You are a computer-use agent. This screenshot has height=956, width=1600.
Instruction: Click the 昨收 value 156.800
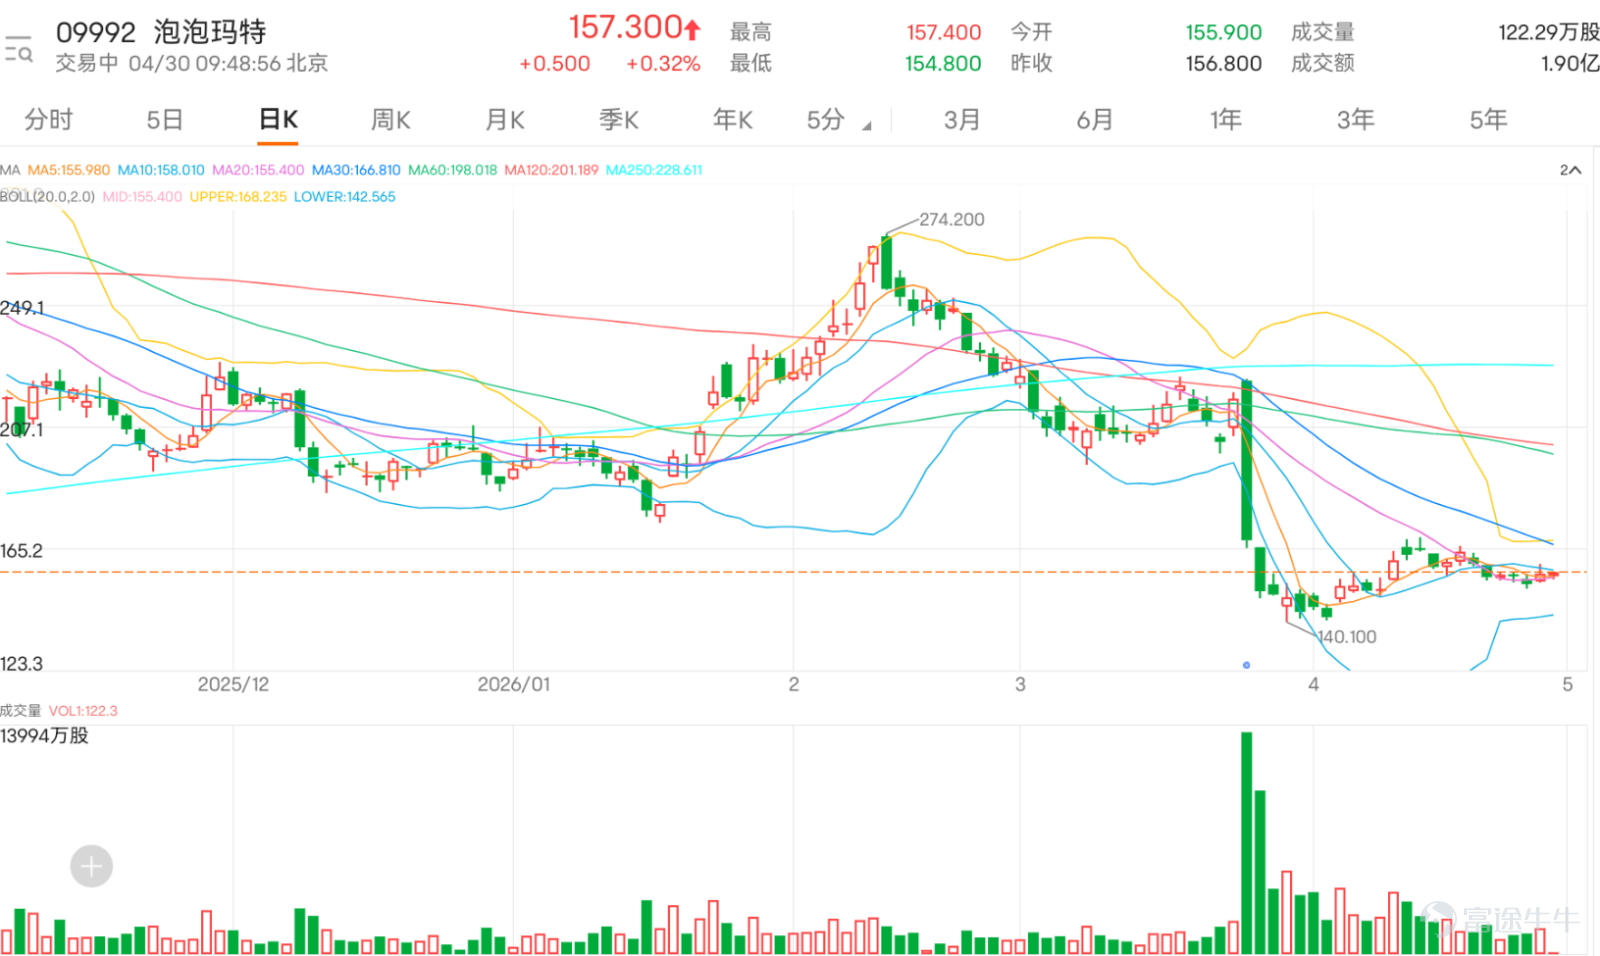pyautogui.click(x=1224, y=64)
